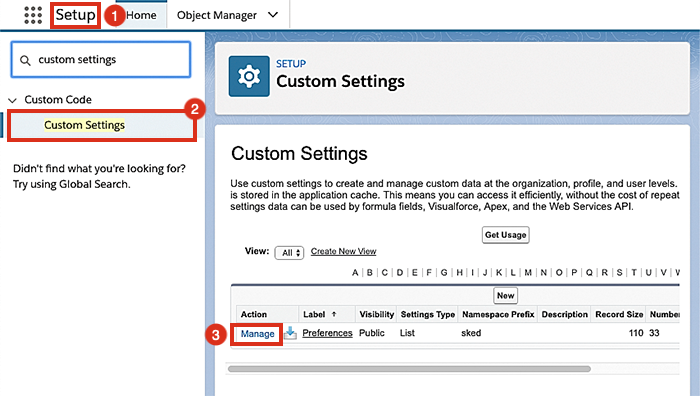The width and height of the screenshot is (700, 396).
Task: Click Manage for Preferences
Action: coord(257,334)
